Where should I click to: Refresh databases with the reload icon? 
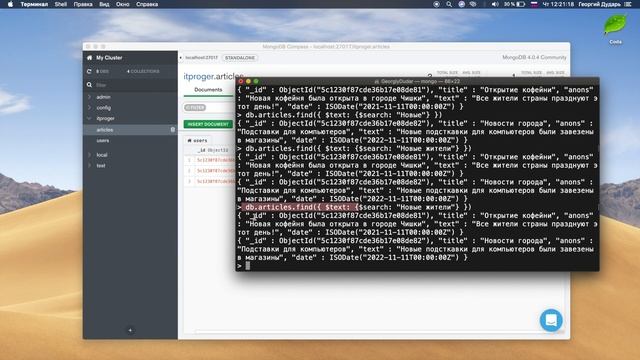[89, 71]
